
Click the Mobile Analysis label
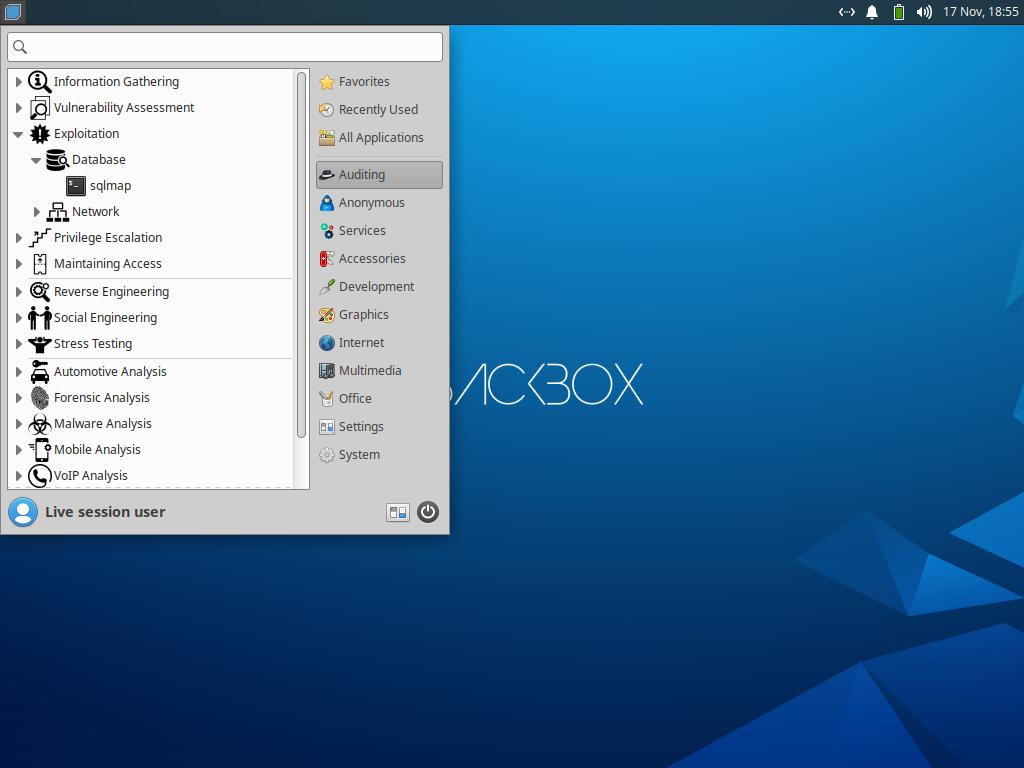pyautogui.click(x=97, y=450)
